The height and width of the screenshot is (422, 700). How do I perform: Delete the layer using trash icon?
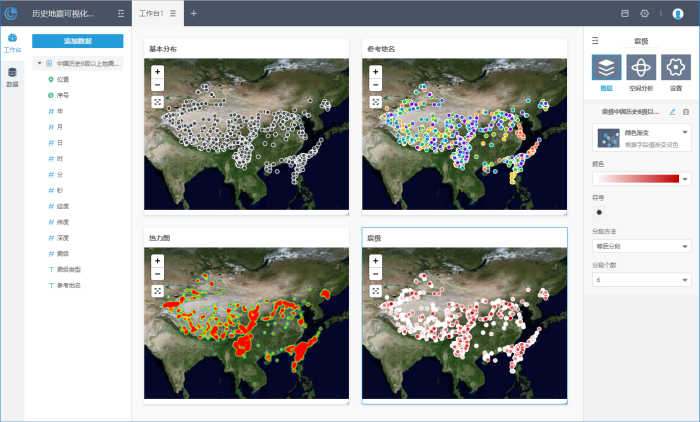686,112
